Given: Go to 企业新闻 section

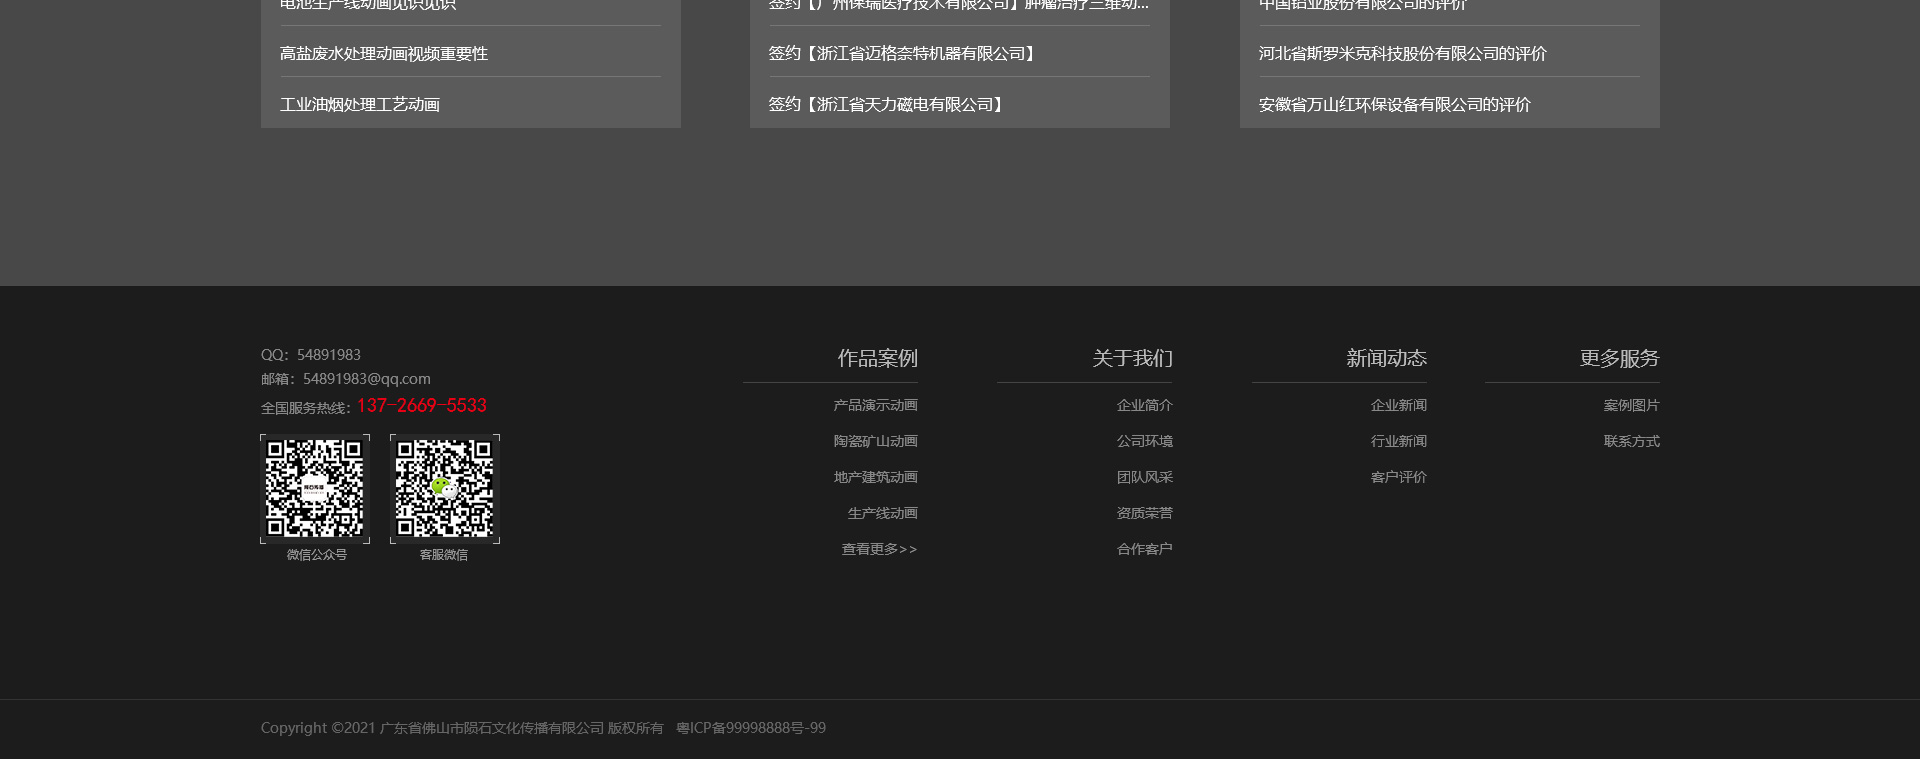Looking at the screenshot, I should [1398, 405].
